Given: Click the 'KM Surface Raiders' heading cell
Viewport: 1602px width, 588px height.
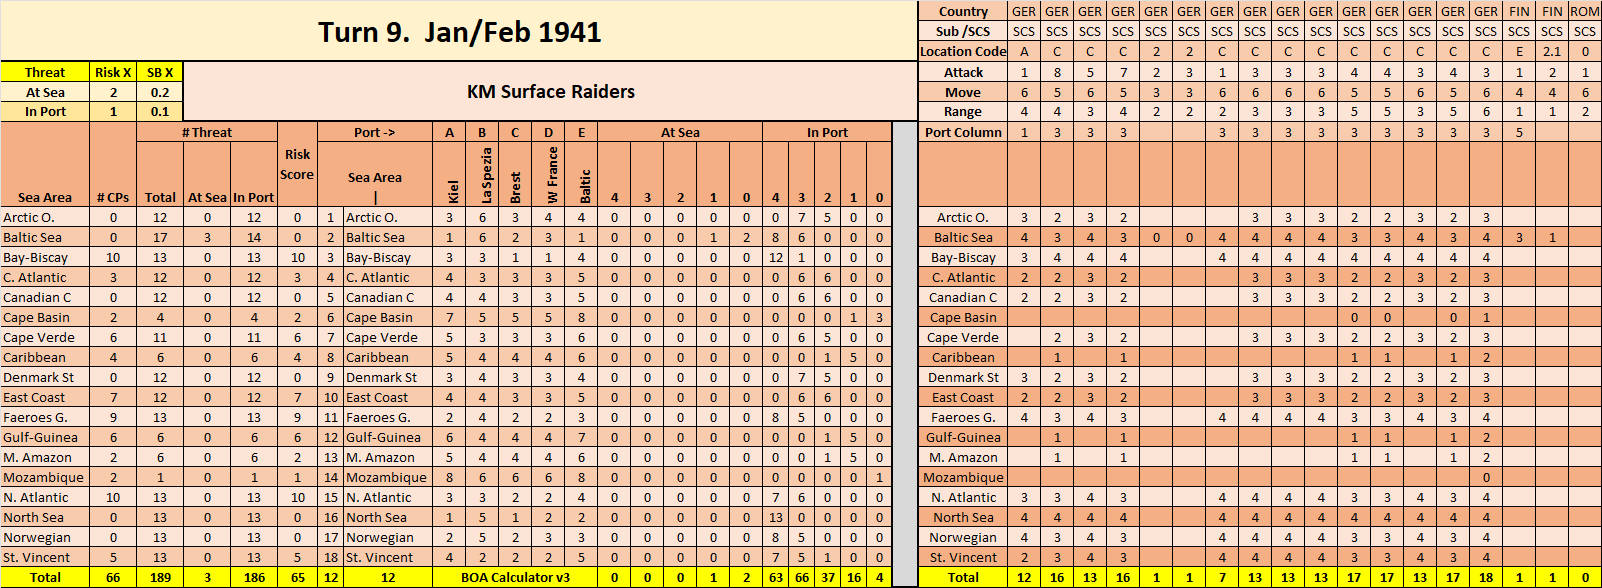Looking at the screenshot, I should (551, 92).
